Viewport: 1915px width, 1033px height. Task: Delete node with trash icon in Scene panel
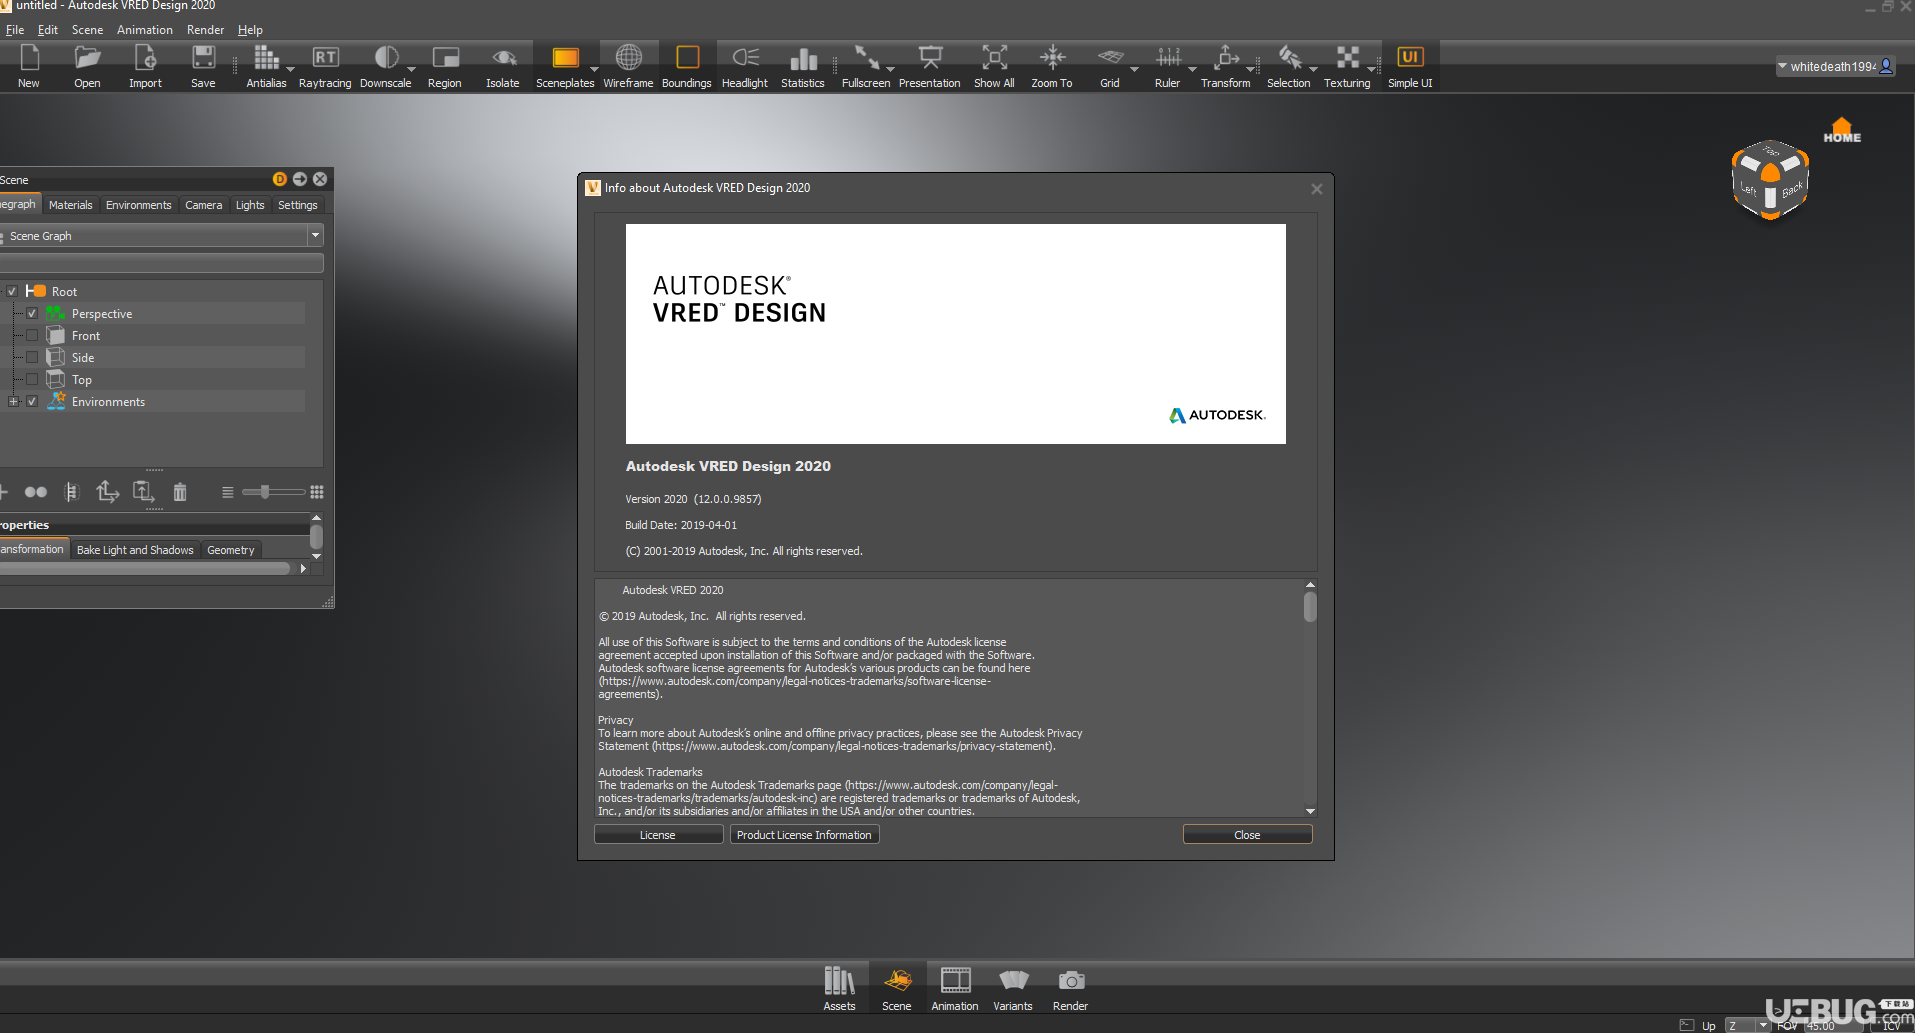[180, 492]
